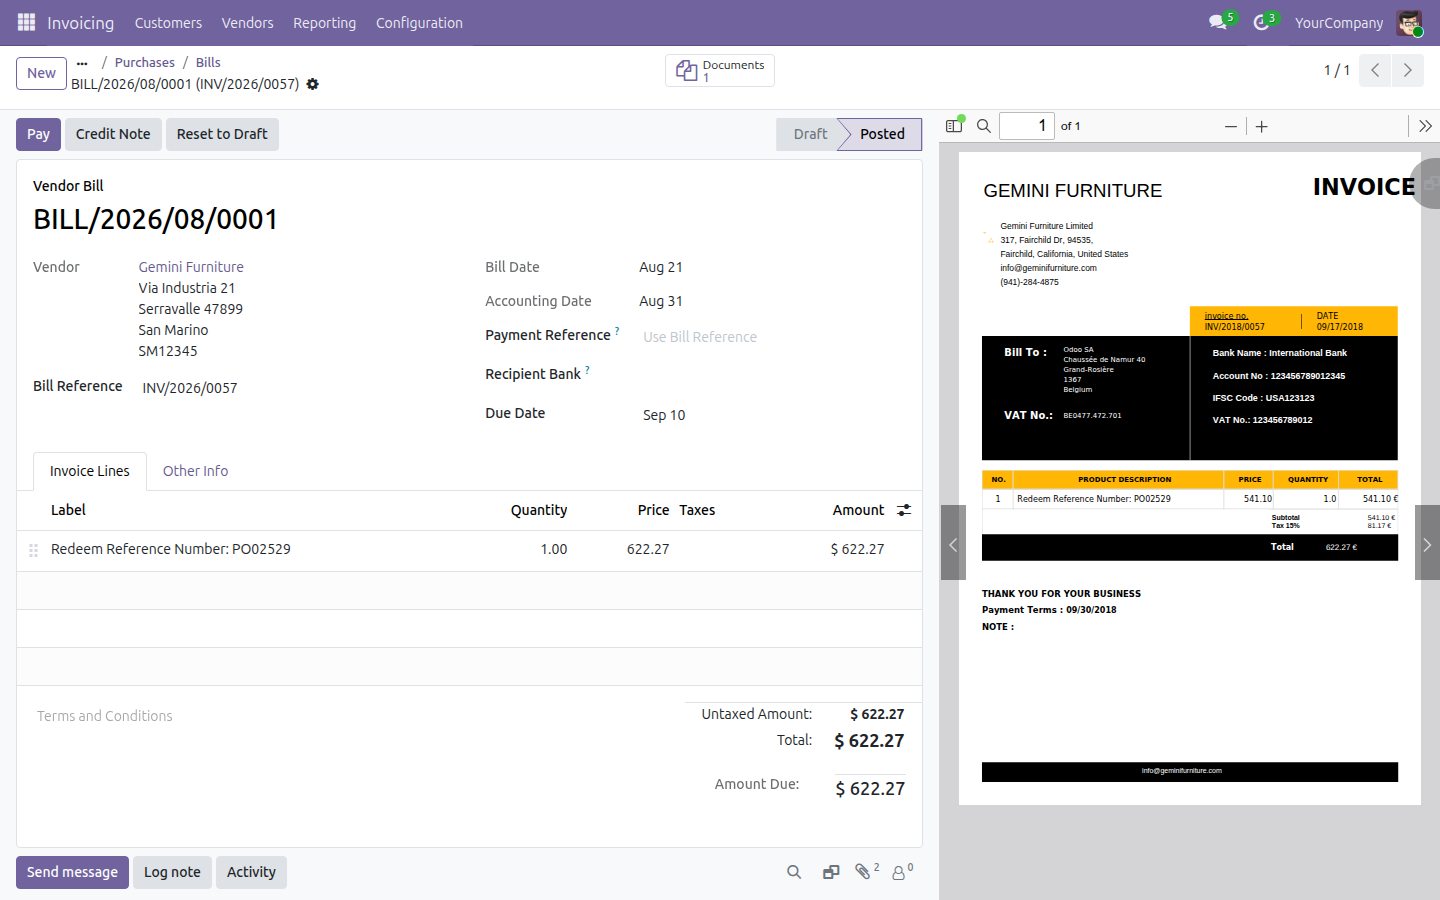Viewport: 1440px width, 900px height.
Task: Click the Pay button
Action: point(38,134)
